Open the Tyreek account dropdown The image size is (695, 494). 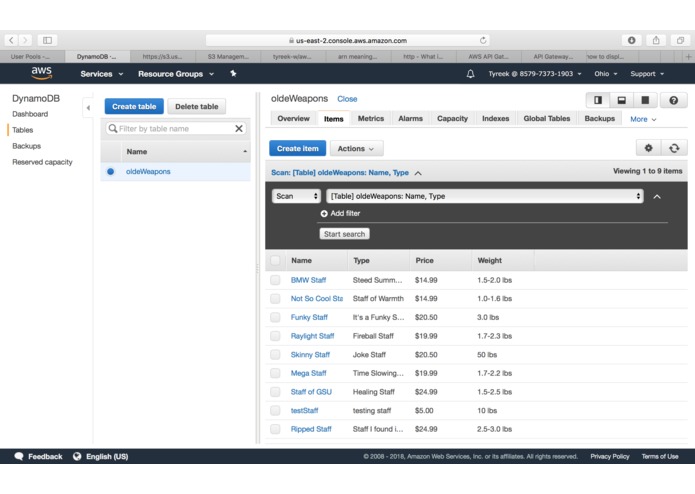(x=535, y=74)
